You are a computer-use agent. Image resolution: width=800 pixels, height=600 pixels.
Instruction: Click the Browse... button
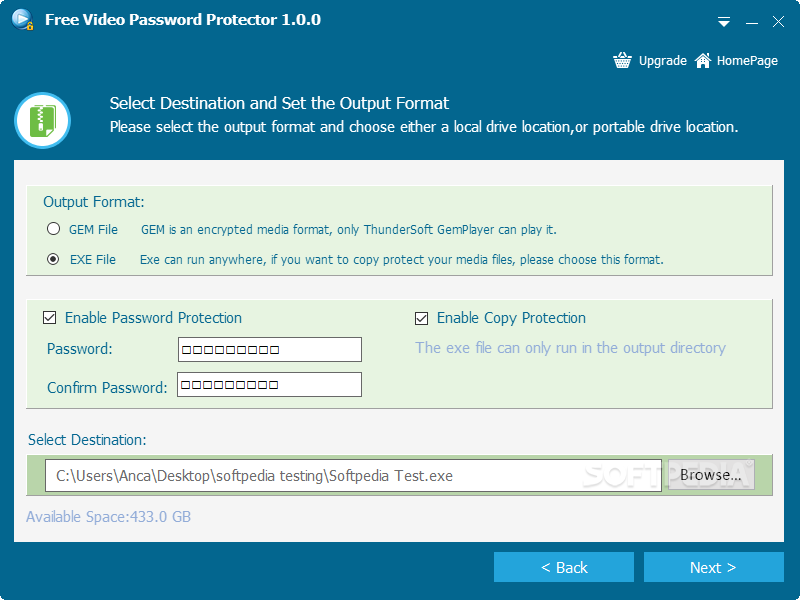tap(711, 474)
